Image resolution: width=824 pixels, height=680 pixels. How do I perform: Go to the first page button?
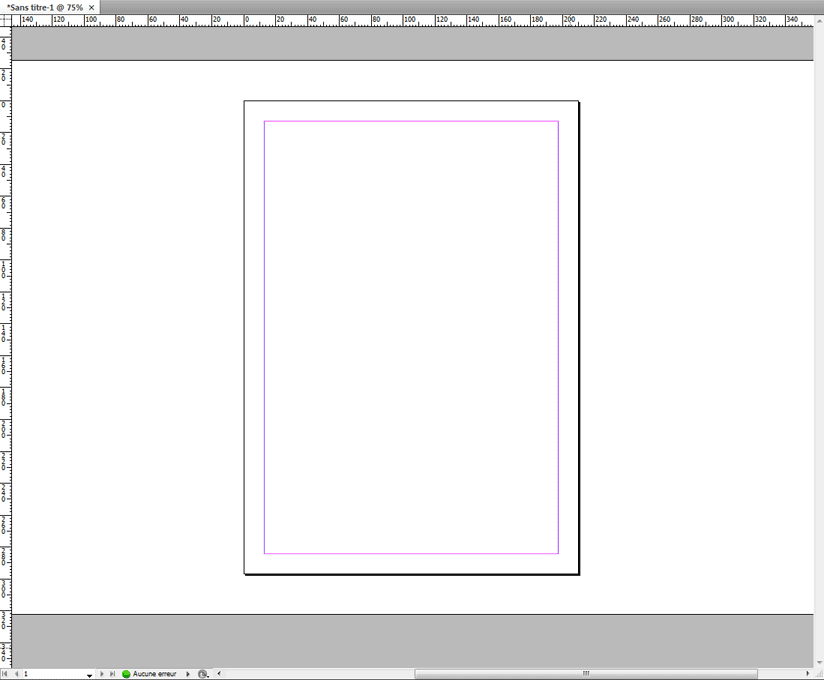[x=5, y=674]
